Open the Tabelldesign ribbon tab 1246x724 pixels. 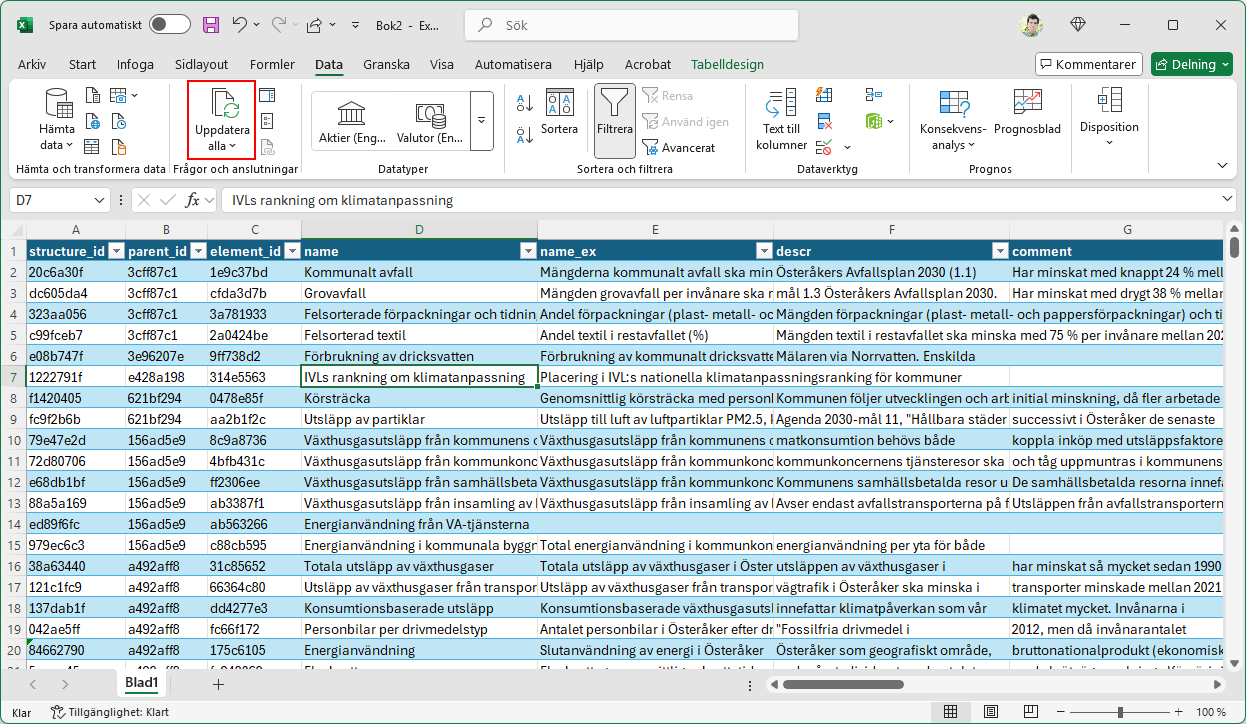(727, 64)
